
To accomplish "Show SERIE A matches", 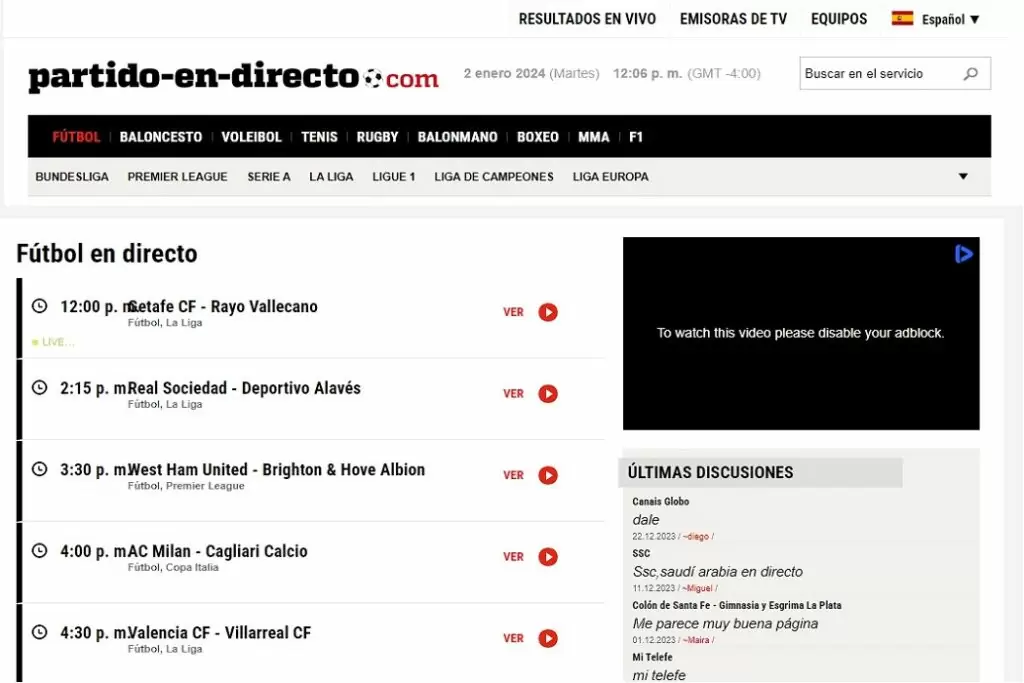I will pyautogui.click(x=269, y=177).
